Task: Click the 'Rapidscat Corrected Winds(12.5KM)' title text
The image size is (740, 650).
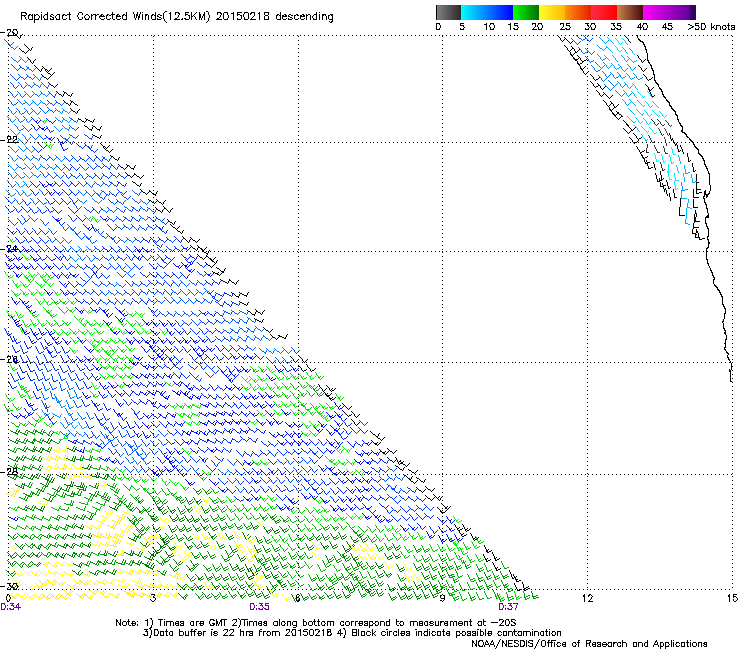Action: click(x=115, y=17)
